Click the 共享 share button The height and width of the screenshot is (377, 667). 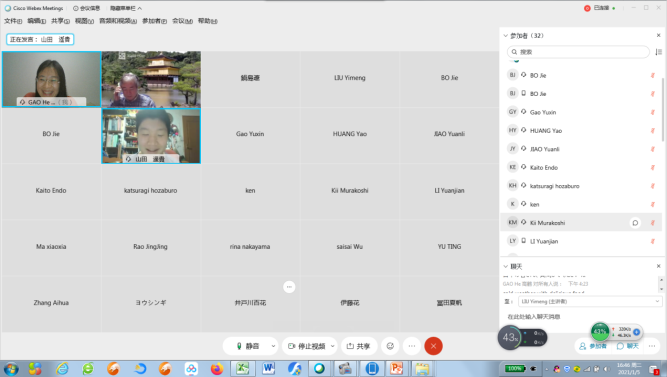pos(358,346)
